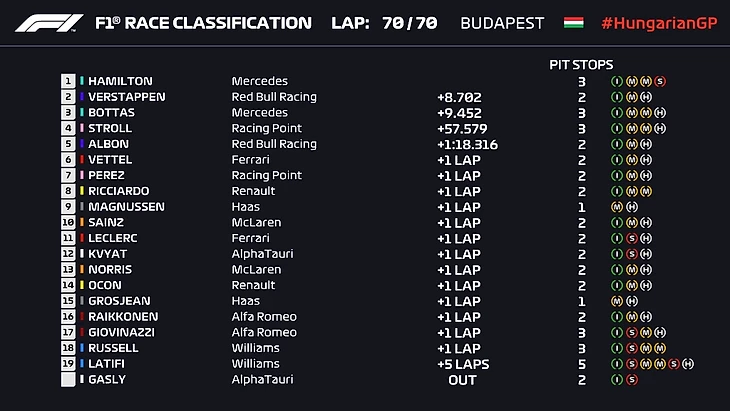Viewport: 730px width, 411px height.
Task: Click the Hungarian flag icon
Action: pyautogui.click(x=573, y=22)
